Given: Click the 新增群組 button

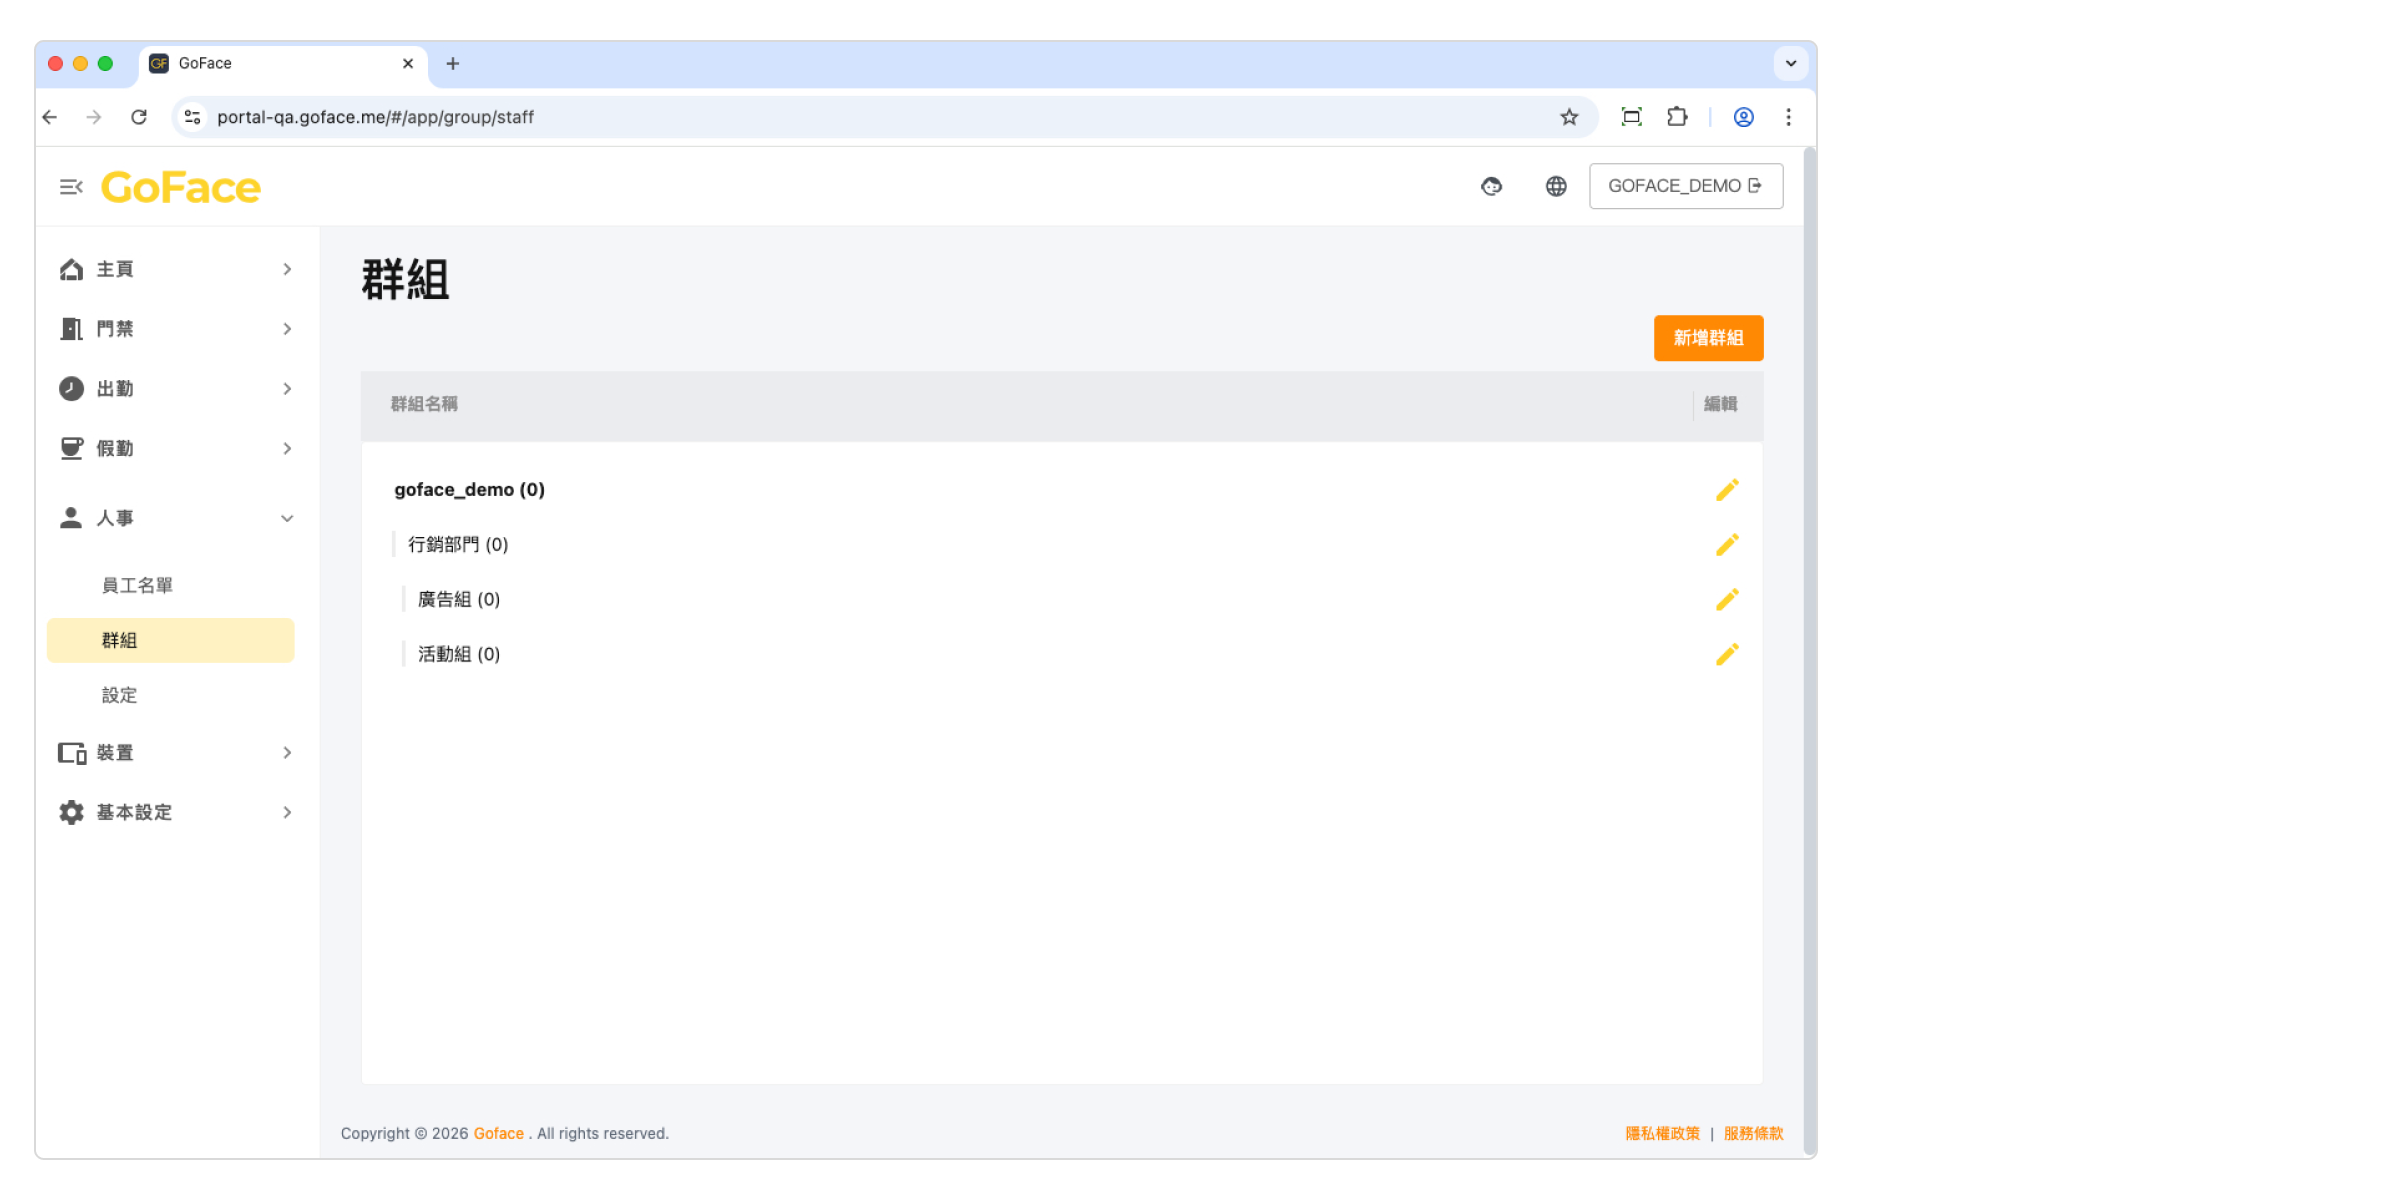Looking at the screenshot, I should [1708, 338].
